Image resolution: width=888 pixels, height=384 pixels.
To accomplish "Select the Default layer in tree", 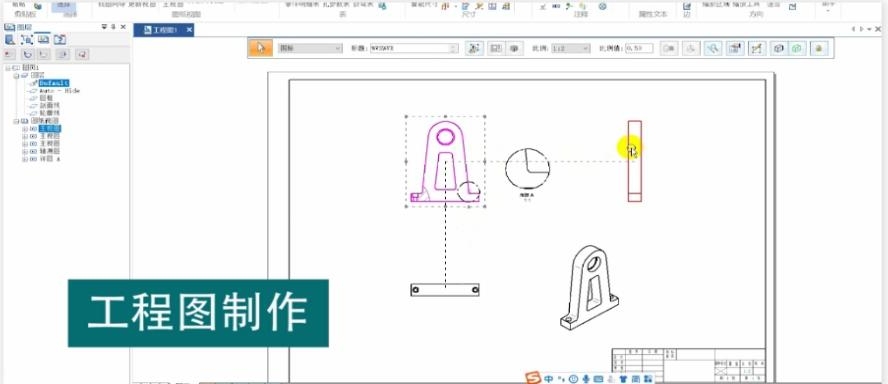I will (x=54, y=83).
